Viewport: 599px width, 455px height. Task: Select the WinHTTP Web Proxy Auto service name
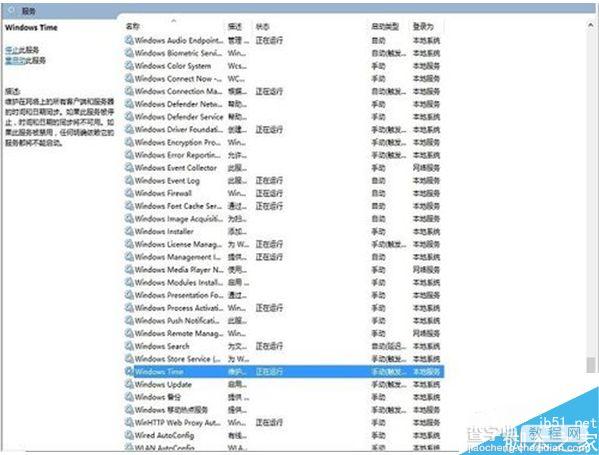(178, 422)
